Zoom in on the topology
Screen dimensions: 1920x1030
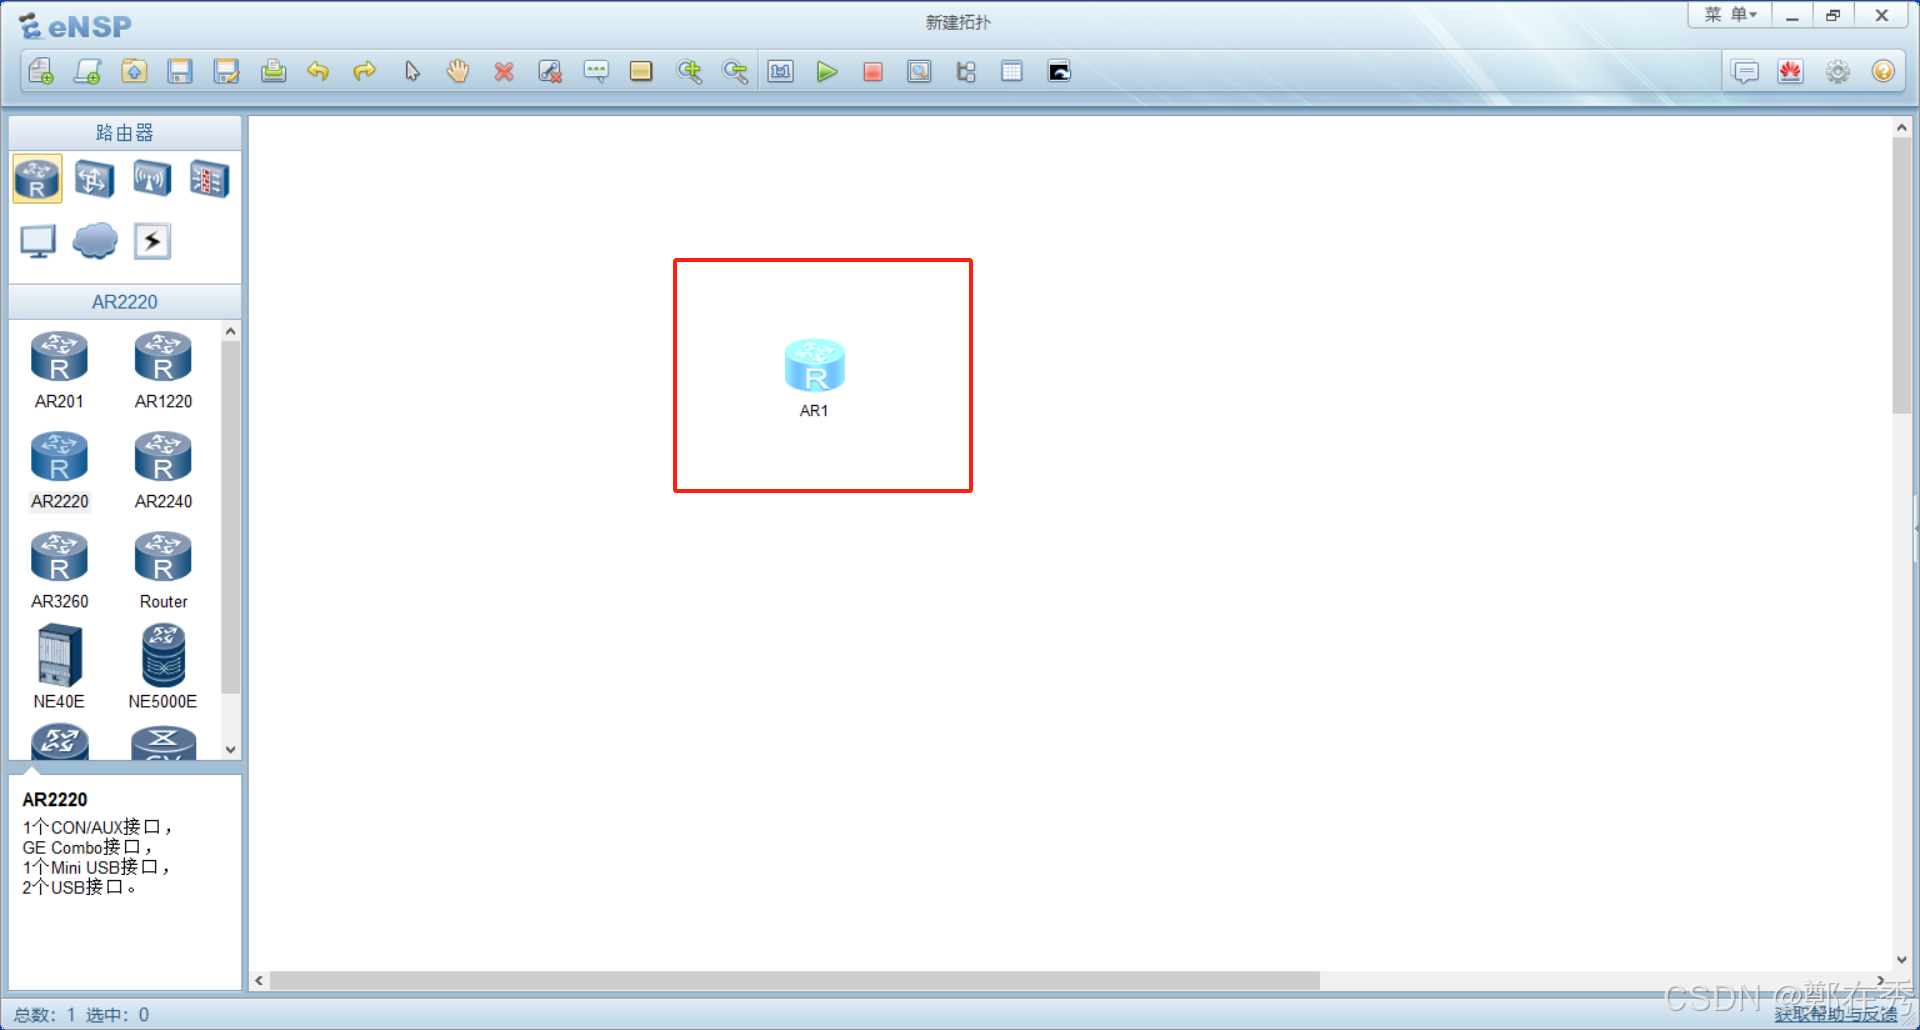point(689,71)
